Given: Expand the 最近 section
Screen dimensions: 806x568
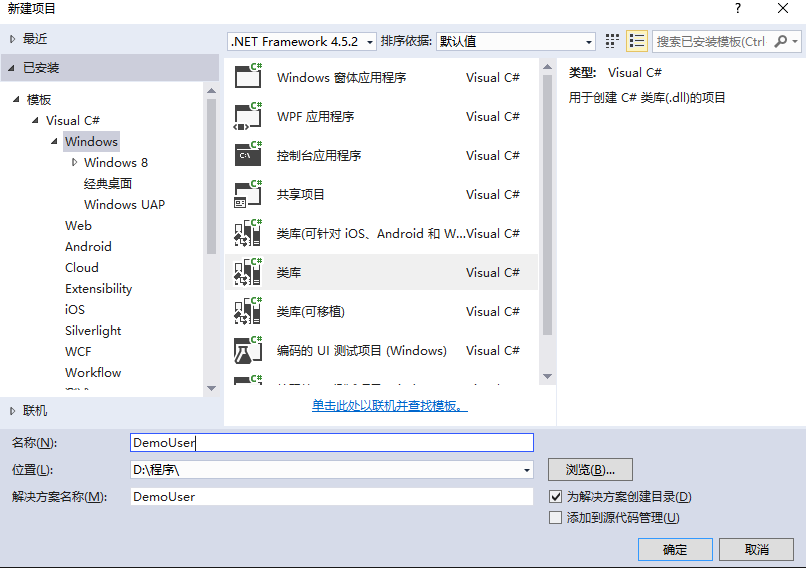Looking at the screenshot, I should [13, 39].
